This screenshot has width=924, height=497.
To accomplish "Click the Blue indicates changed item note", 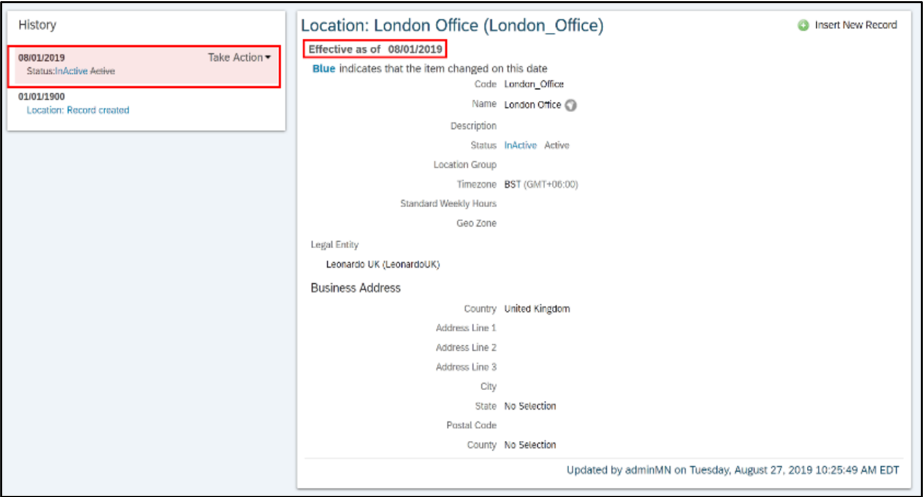I will [430, 68].
